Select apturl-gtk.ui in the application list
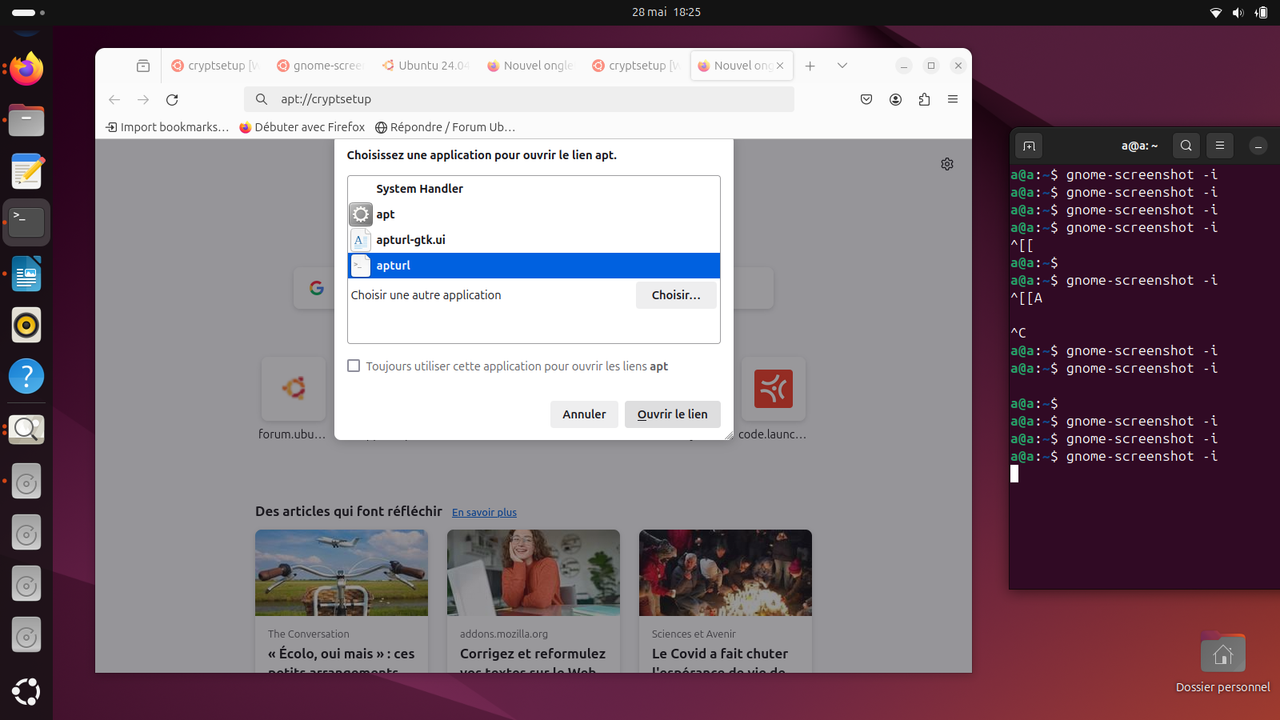 (x=534, y=240)
